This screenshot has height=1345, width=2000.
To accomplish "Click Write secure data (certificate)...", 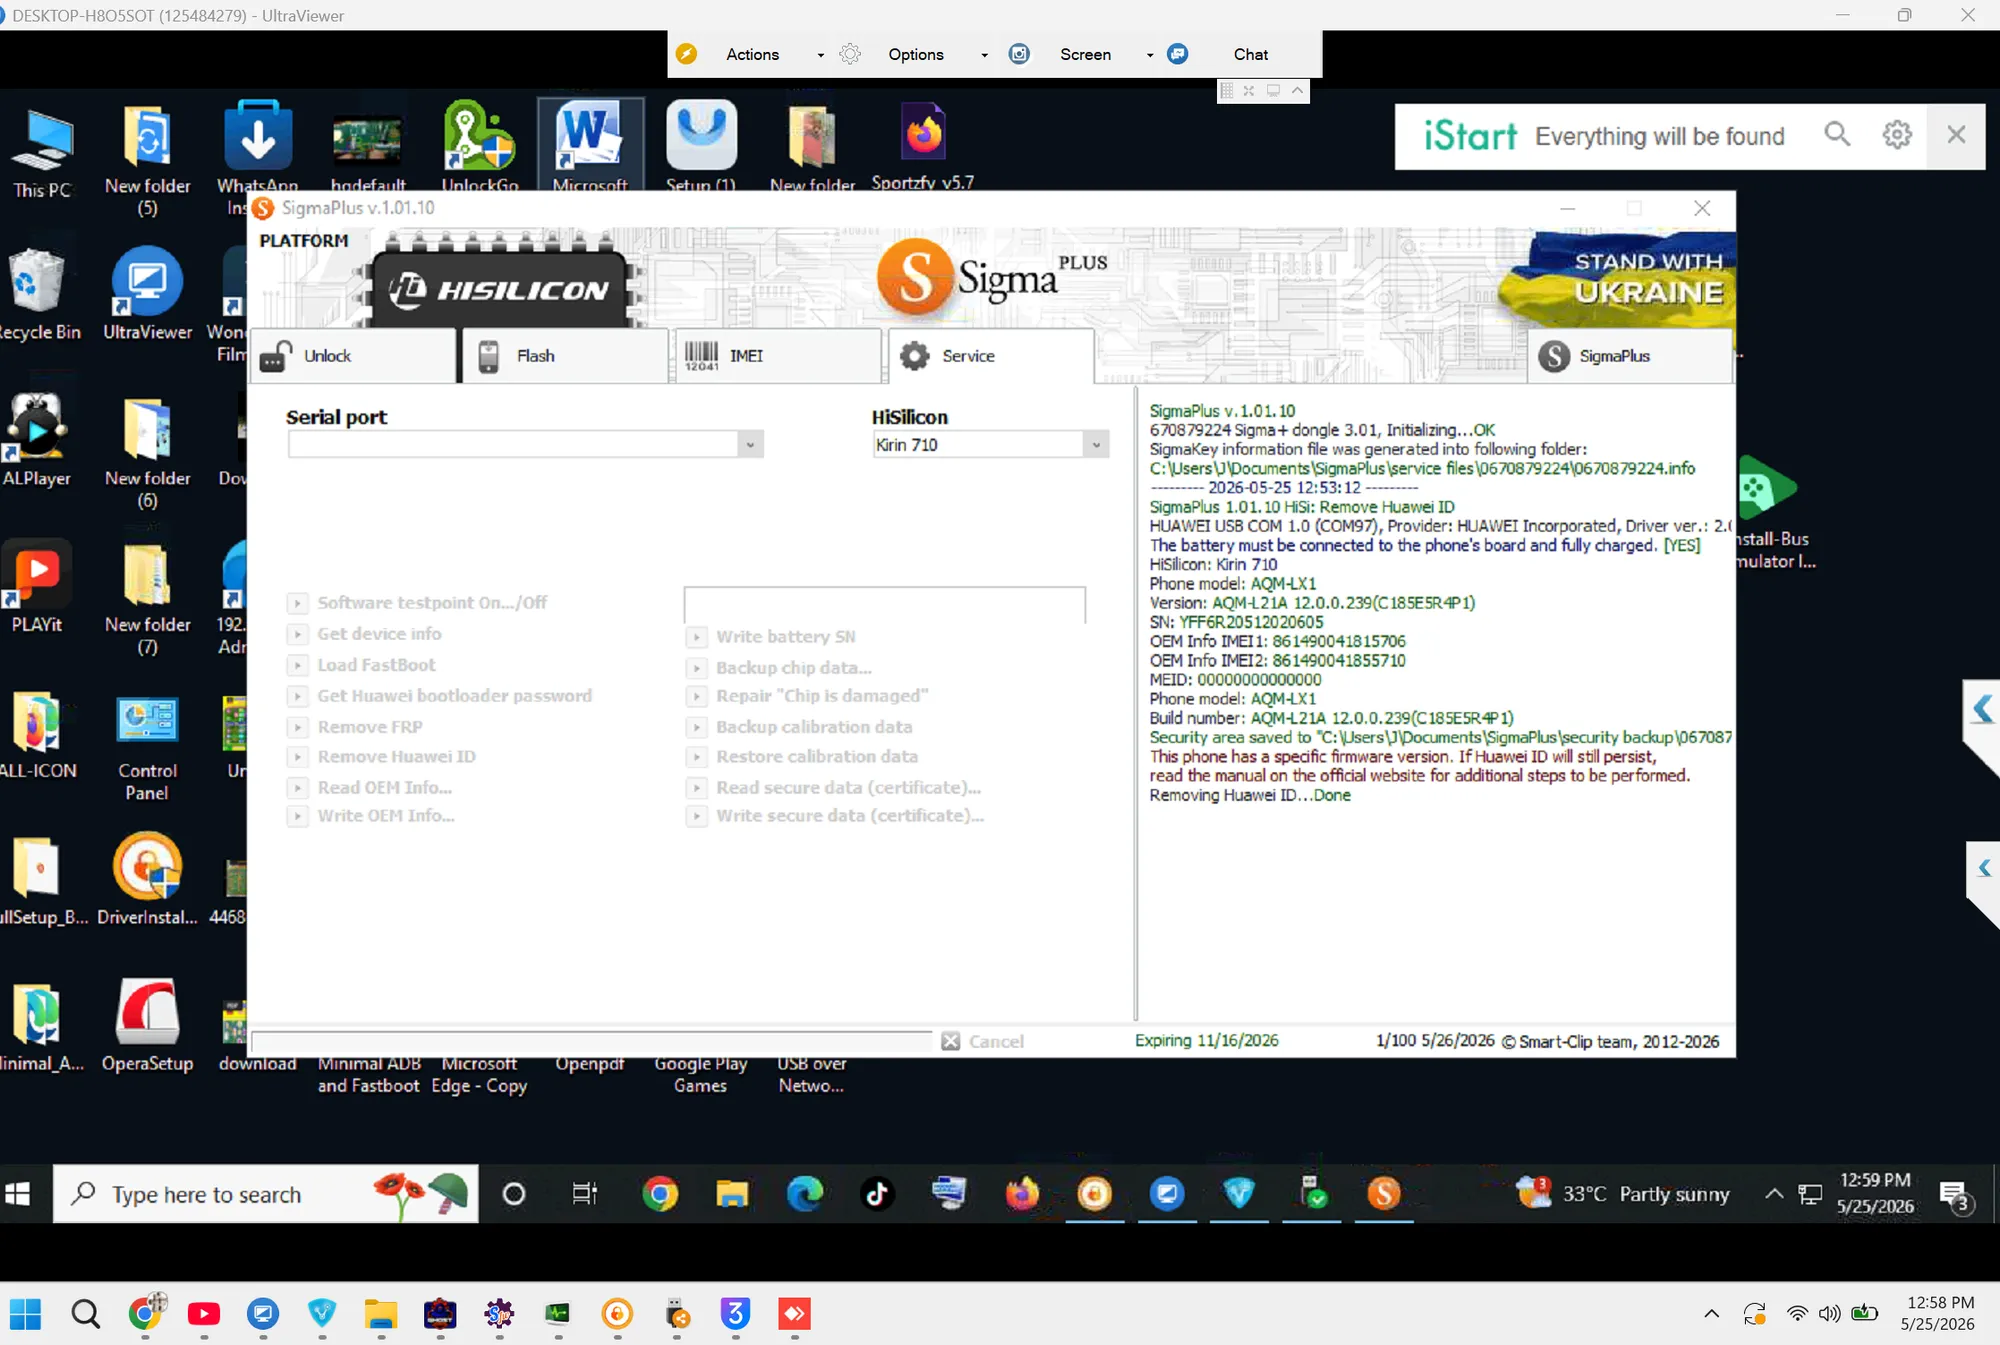I will [x=836, y=816].
